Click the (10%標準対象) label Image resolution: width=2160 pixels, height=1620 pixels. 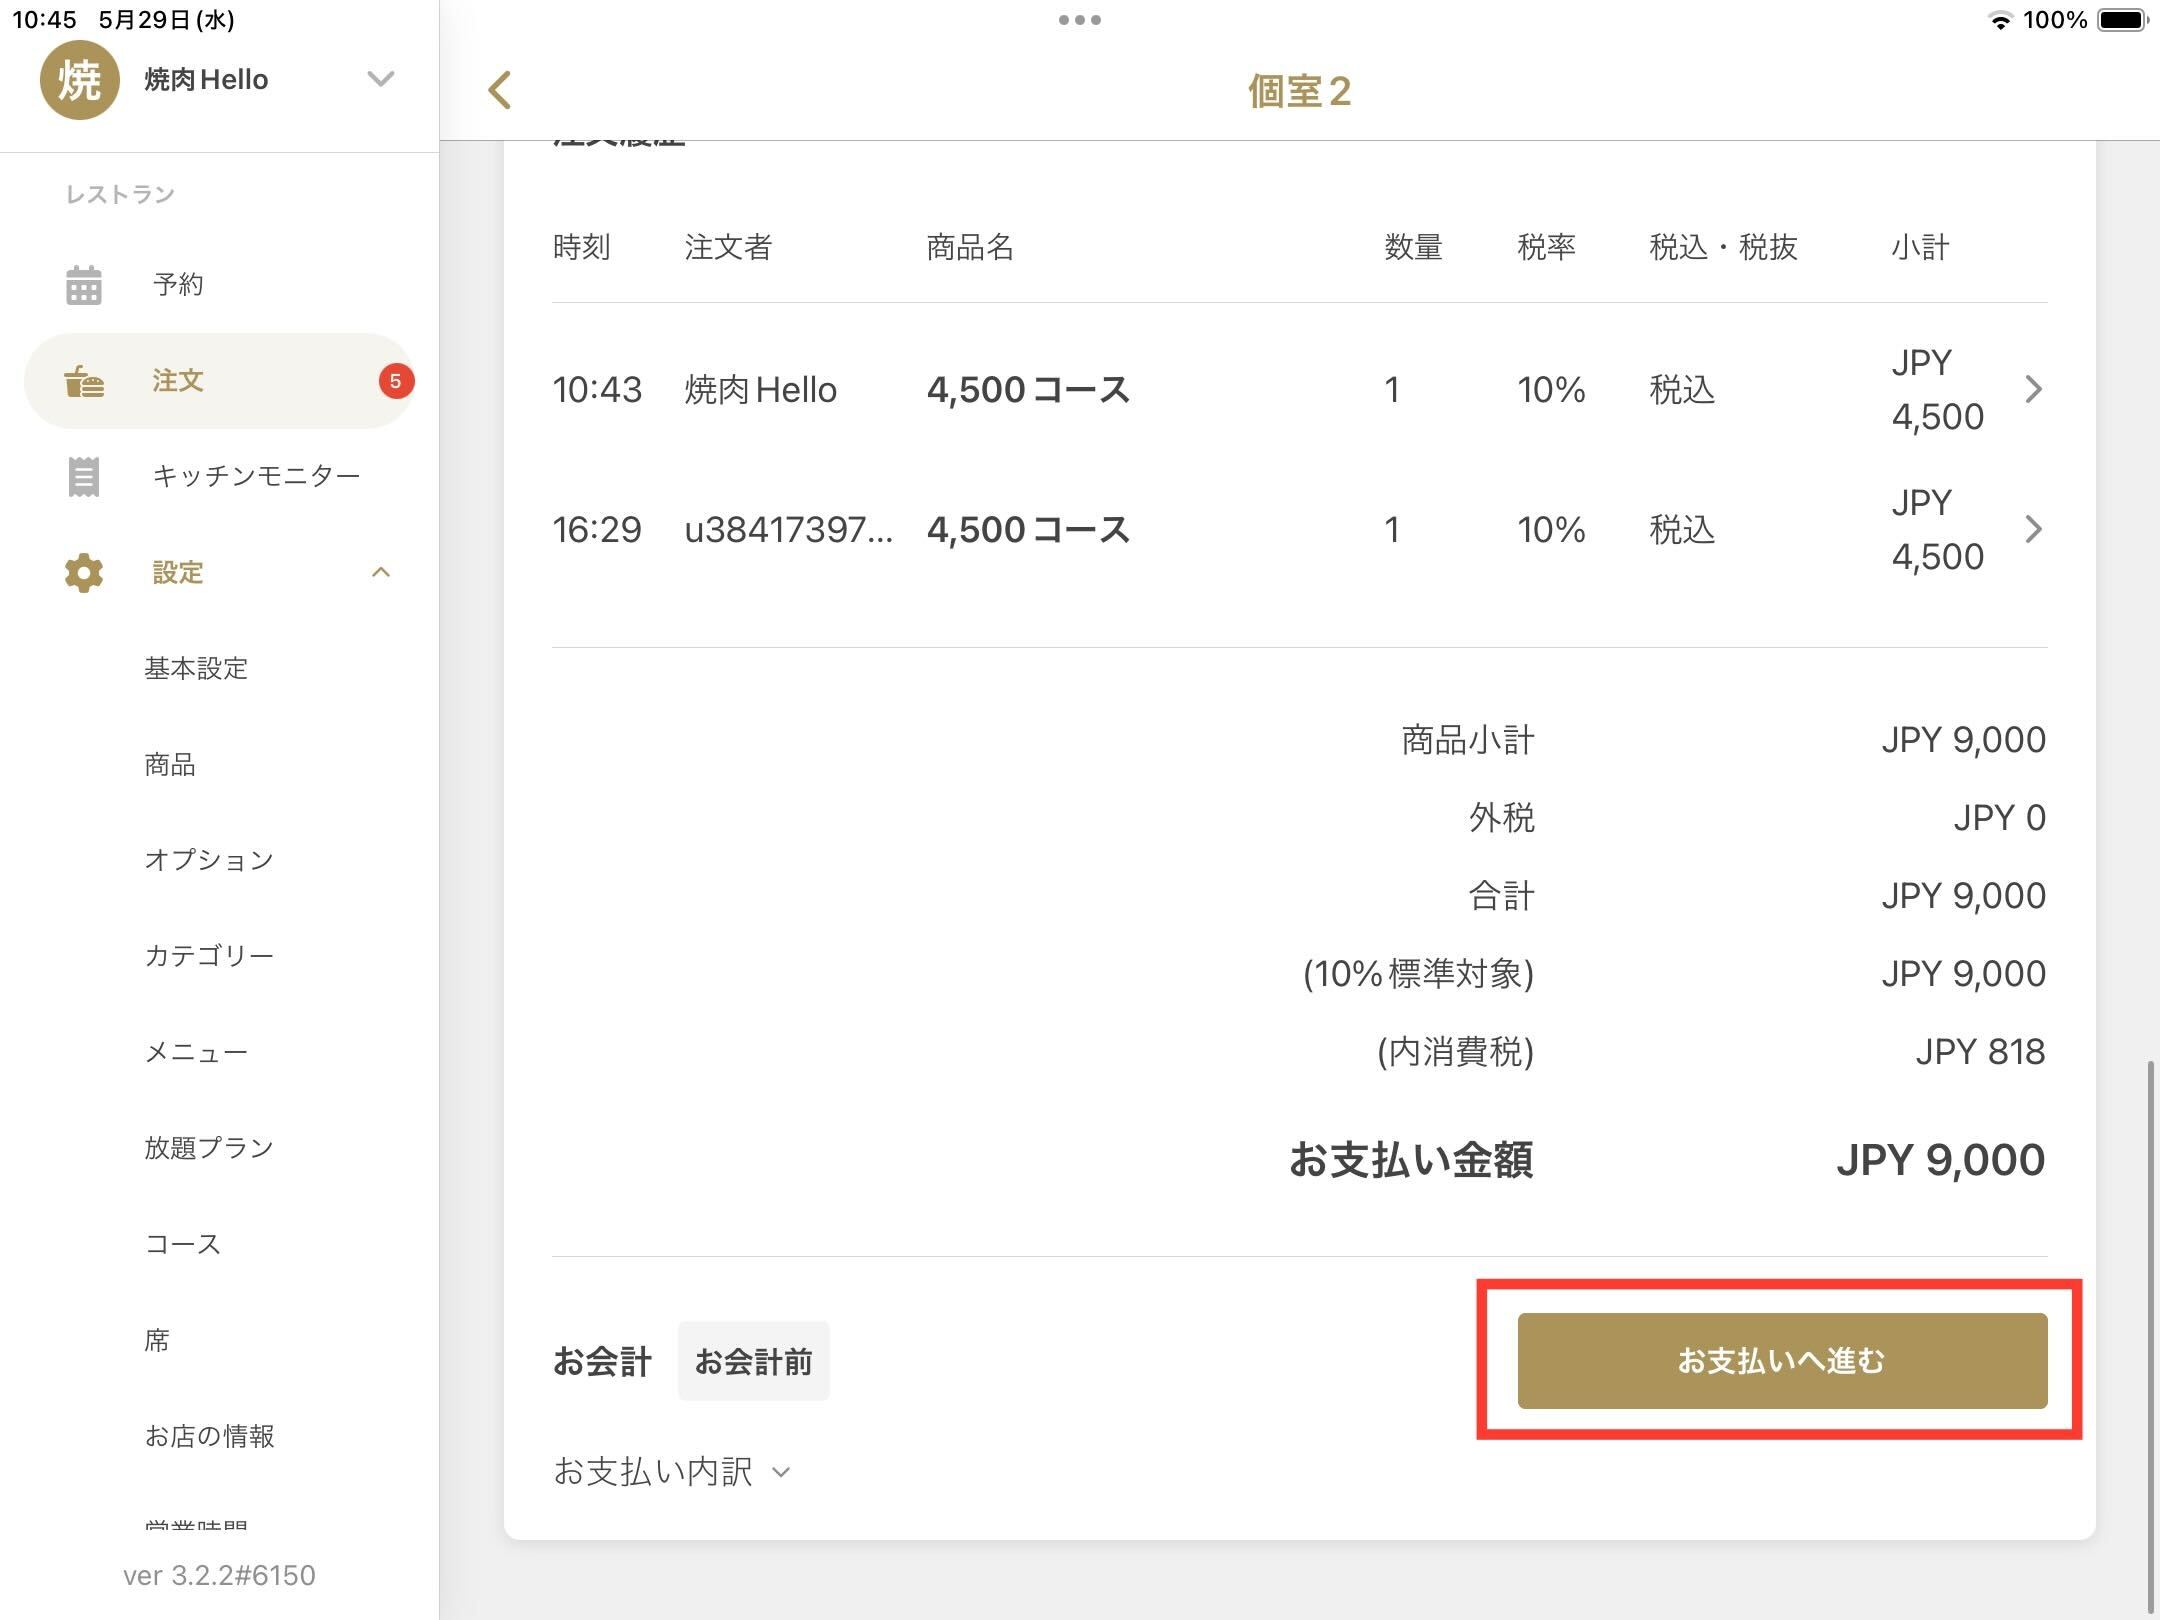pyautogui.click(x=1418, y=974)
